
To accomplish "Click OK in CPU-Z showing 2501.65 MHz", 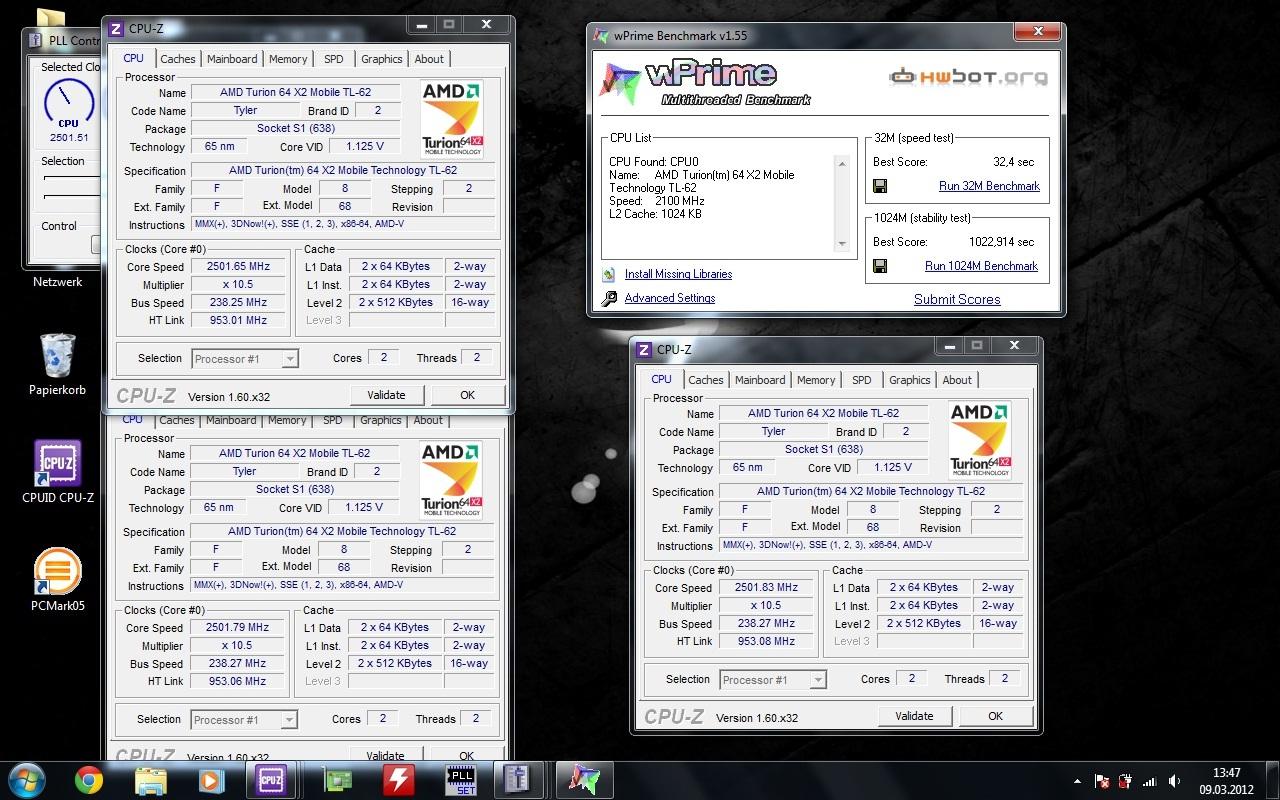I will [x=467, y=395].
